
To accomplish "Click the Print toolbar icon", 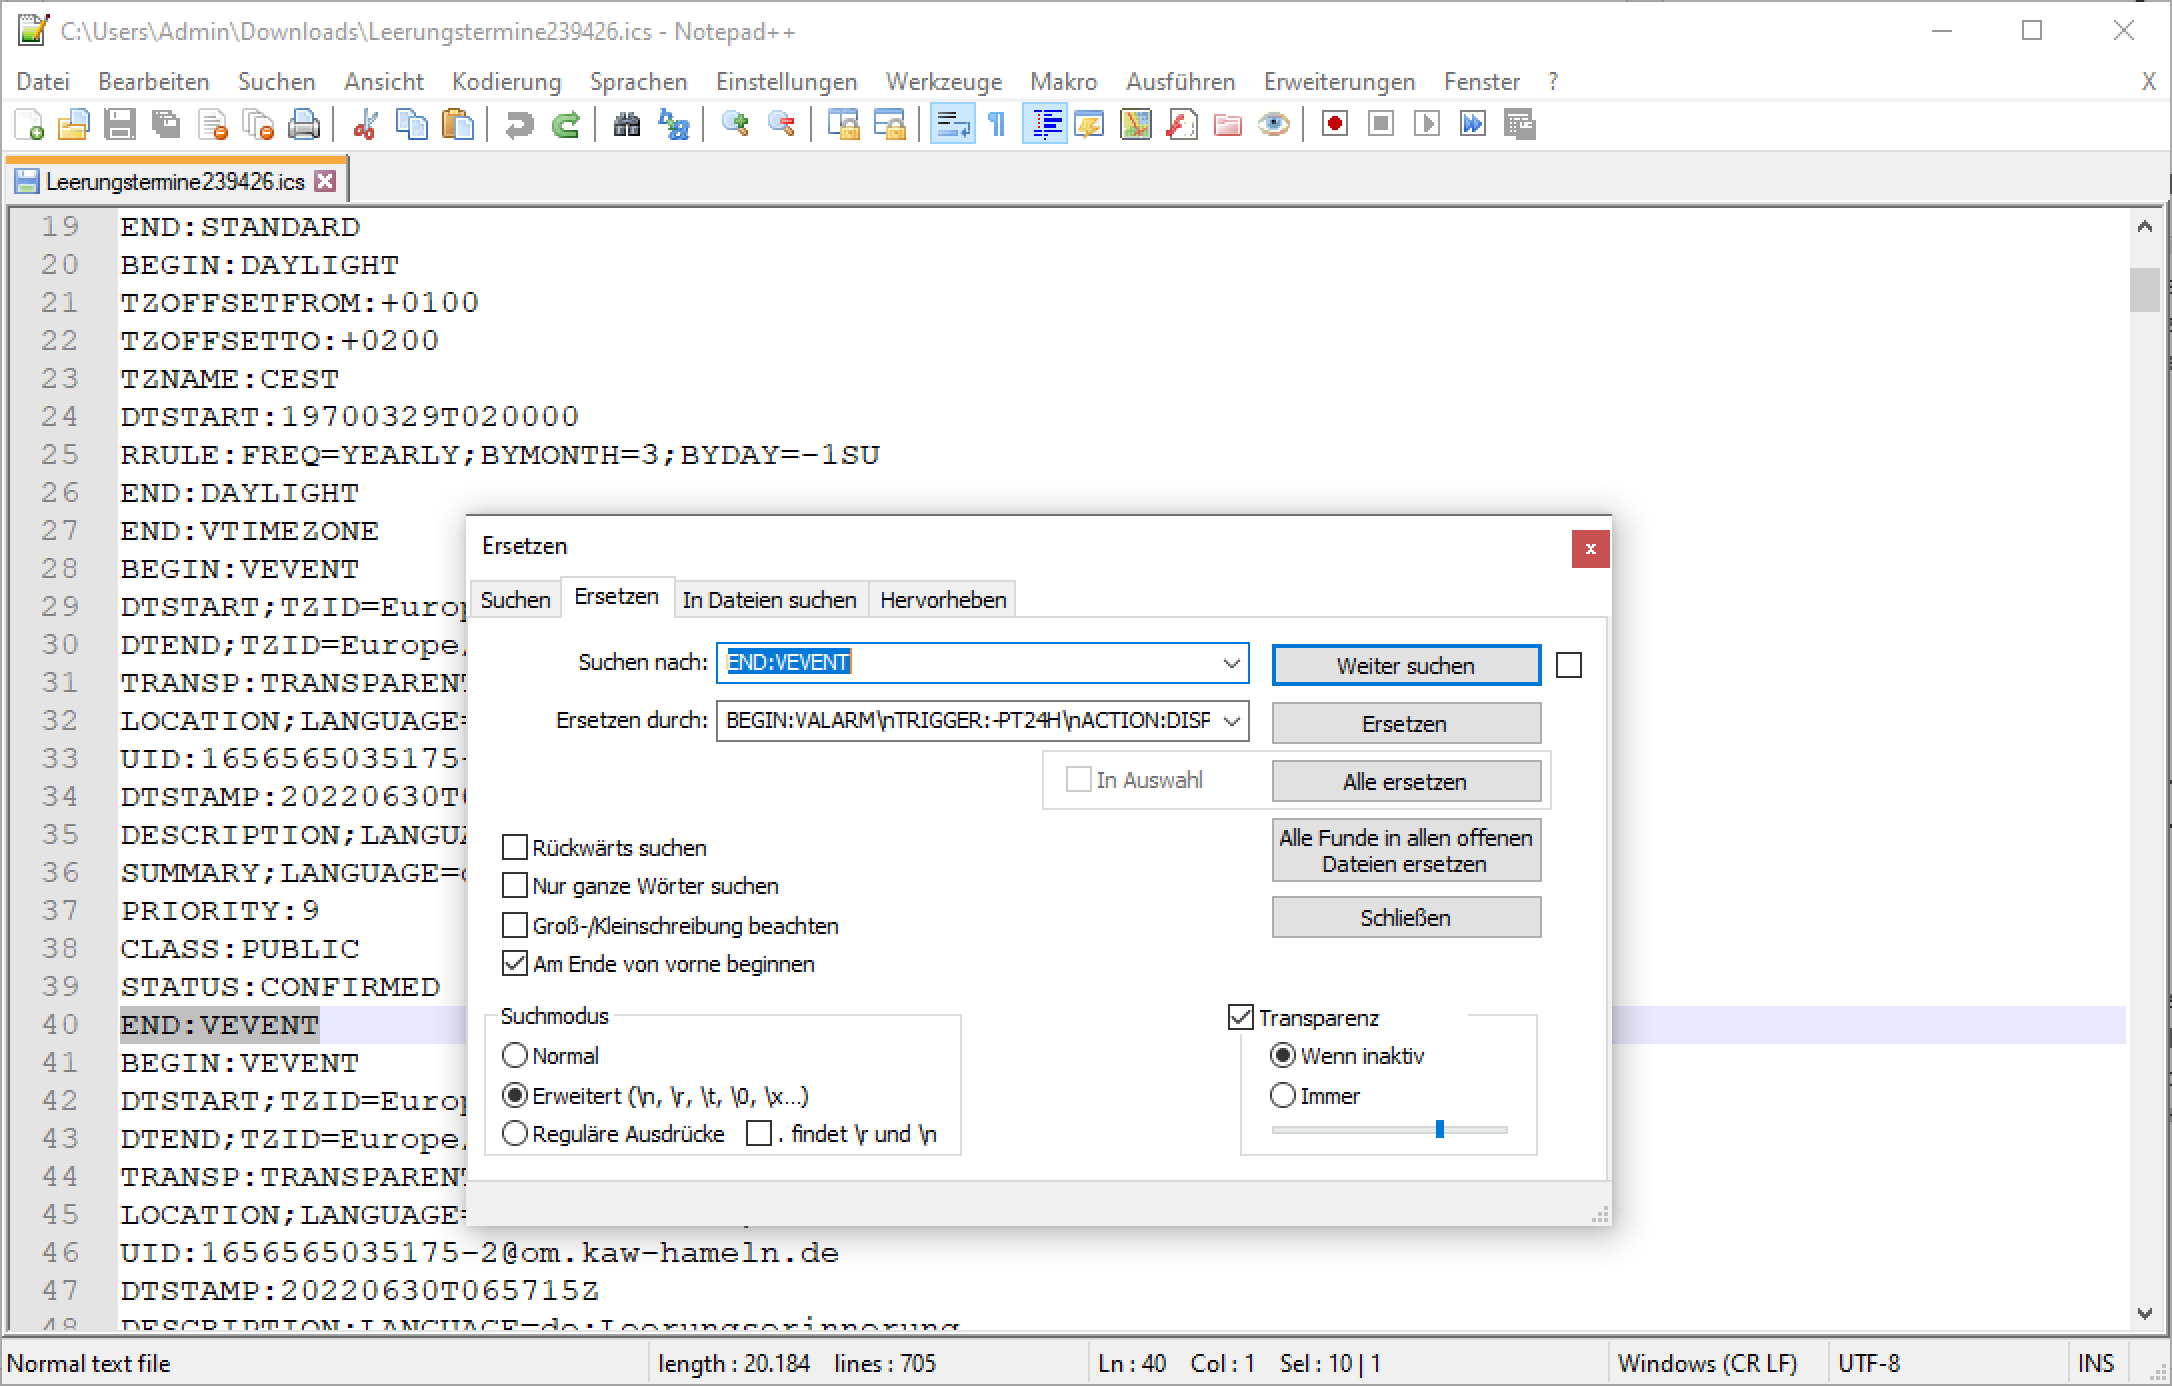I will point(304,125).
